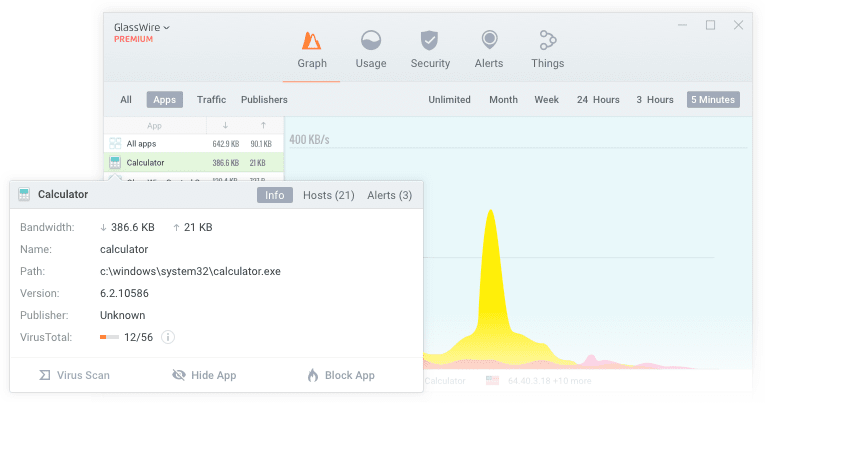The width and height of the screenshot is (855, 459).
Task: Click the Calculator icon in popup header
Action: [x=24, y=195]
